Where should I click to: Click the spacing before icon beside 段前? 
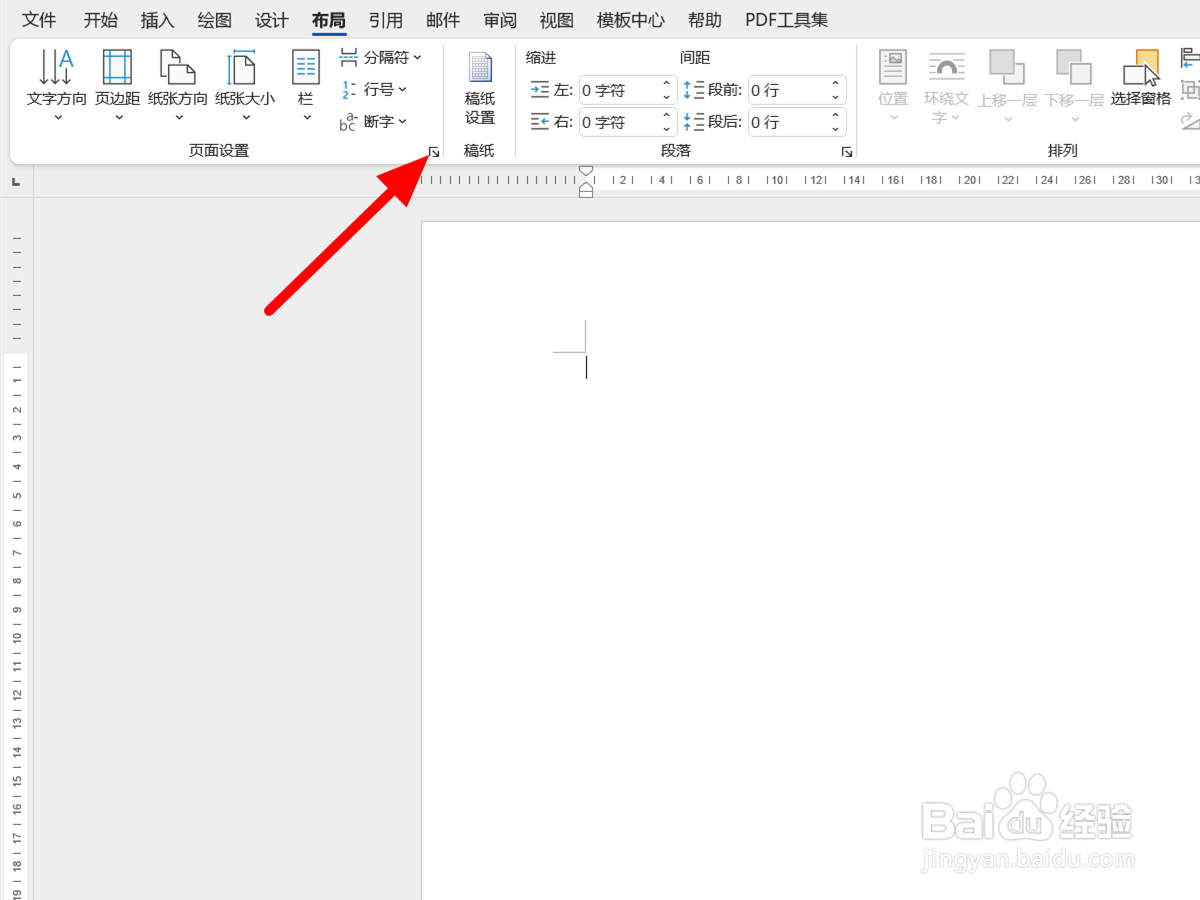pos(694,90)
